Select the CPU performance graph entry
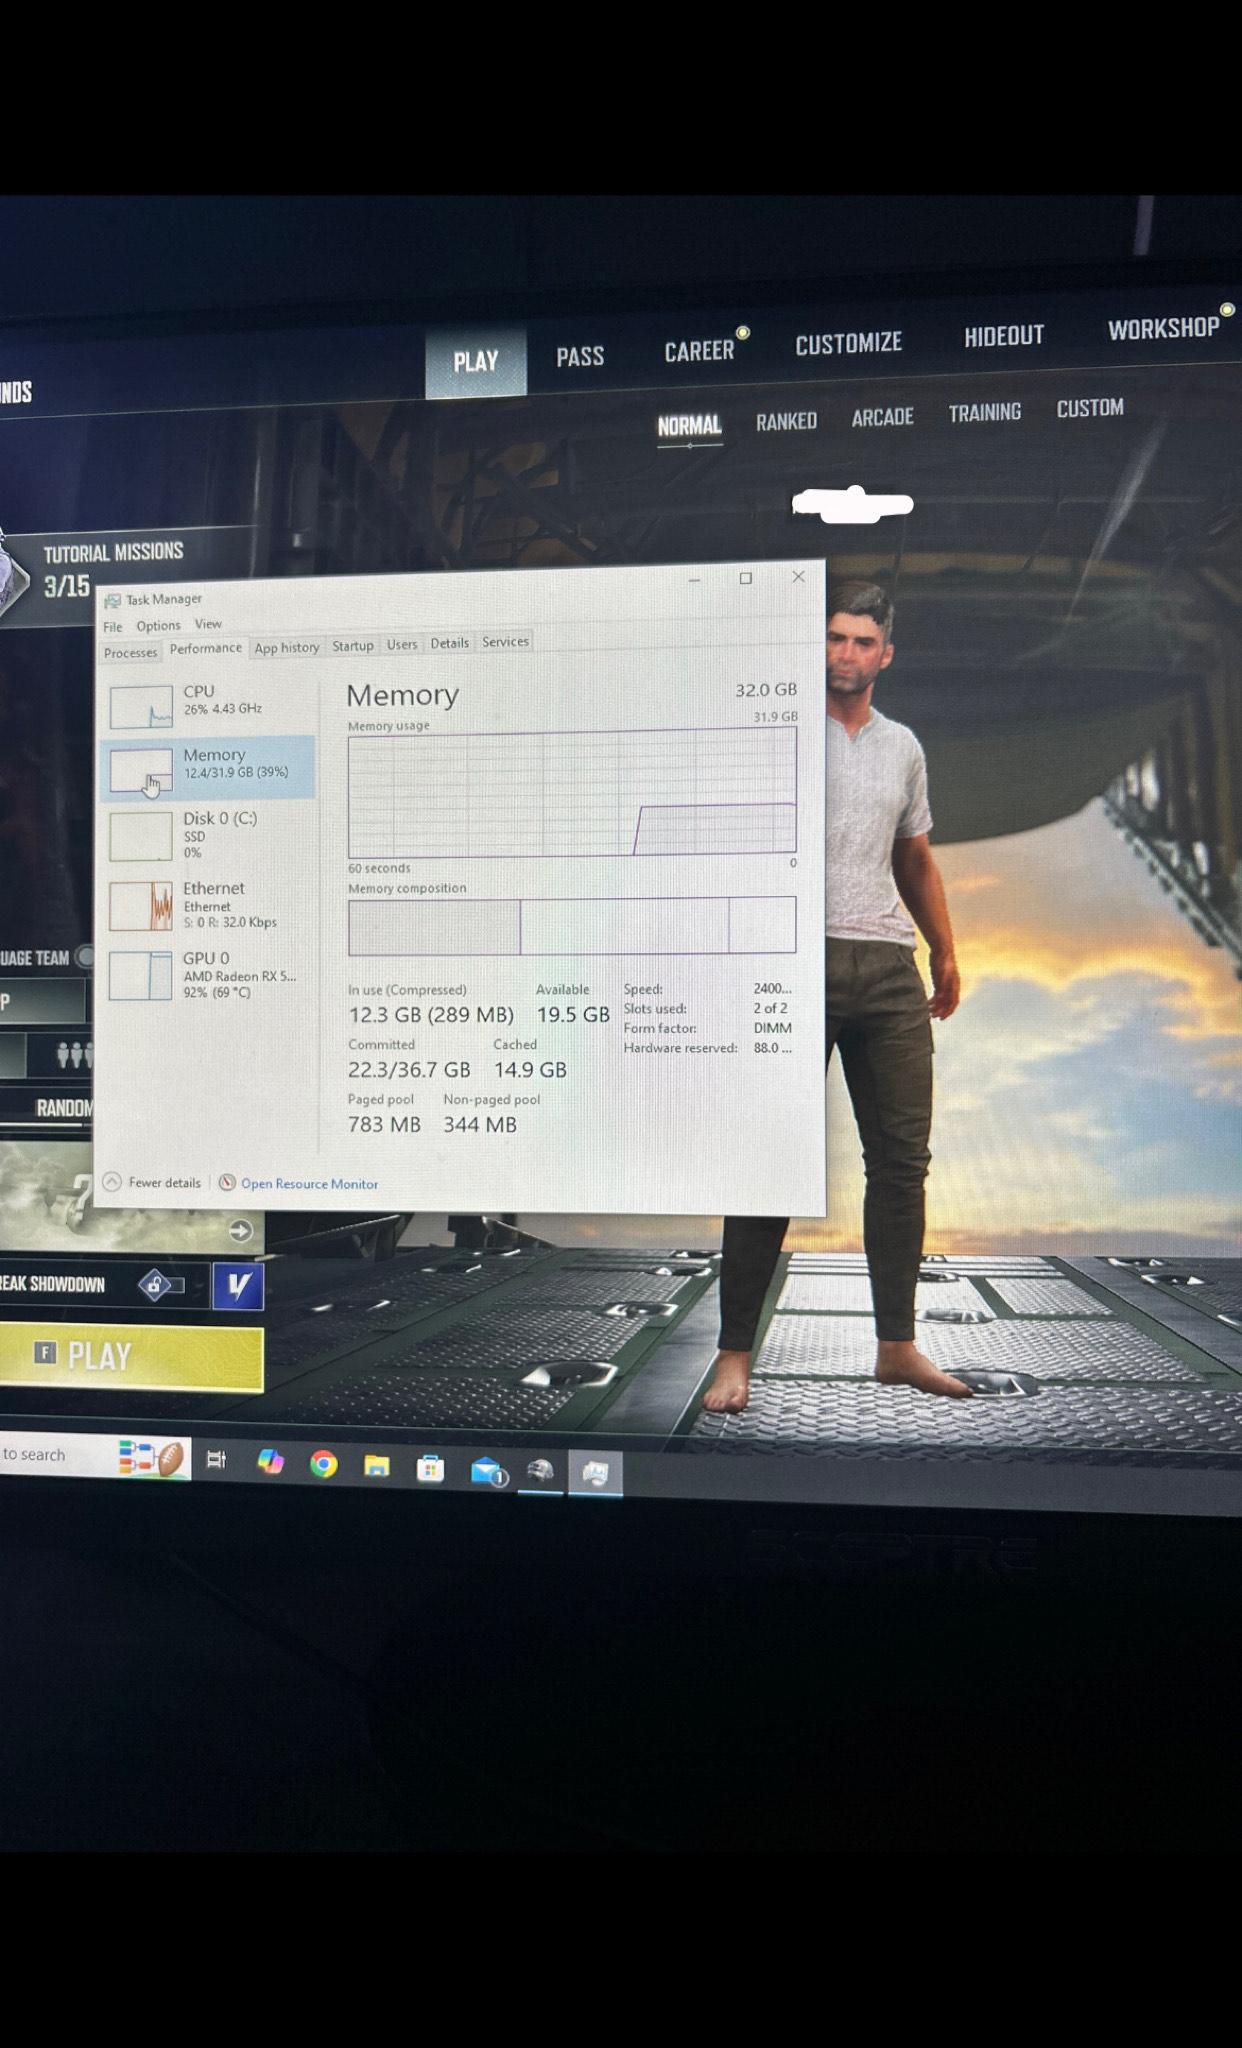This screenshot has height=2048, width=1242. tap(209, 704)
